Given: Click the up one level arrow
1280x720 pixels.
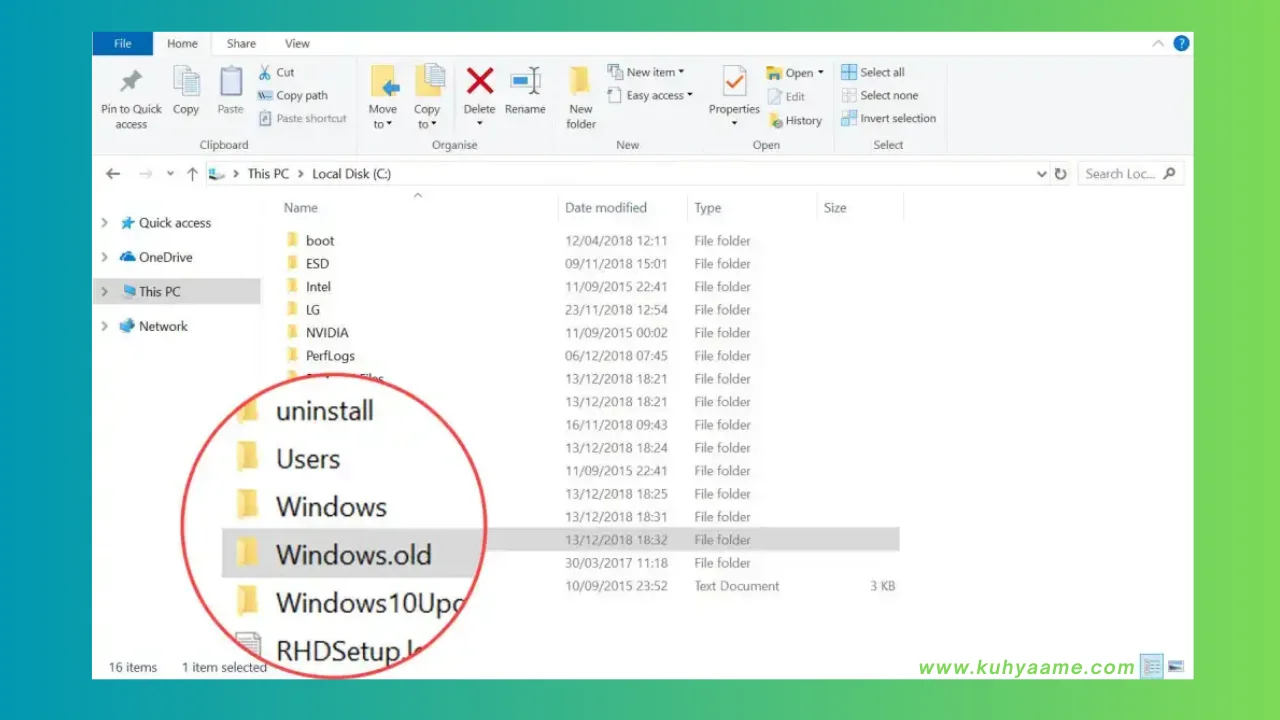Looking at the screenshot, I should click(x=192, y=174).
